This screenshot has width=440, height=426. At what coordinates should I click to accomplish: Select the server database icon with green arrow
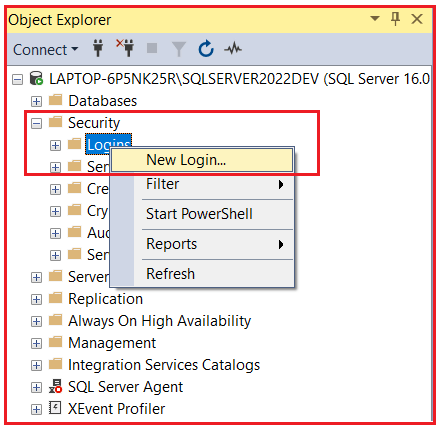[36, 78]
